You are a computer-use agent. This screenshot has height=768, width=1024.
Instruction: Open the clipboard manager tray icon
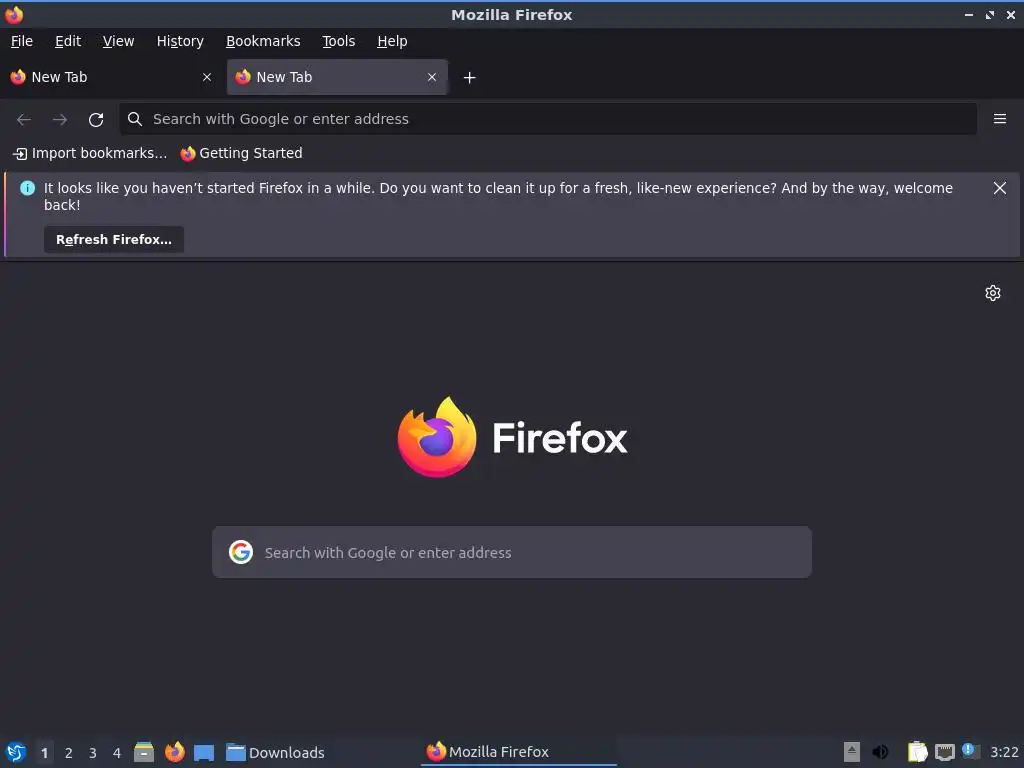[x=918, y=752]
